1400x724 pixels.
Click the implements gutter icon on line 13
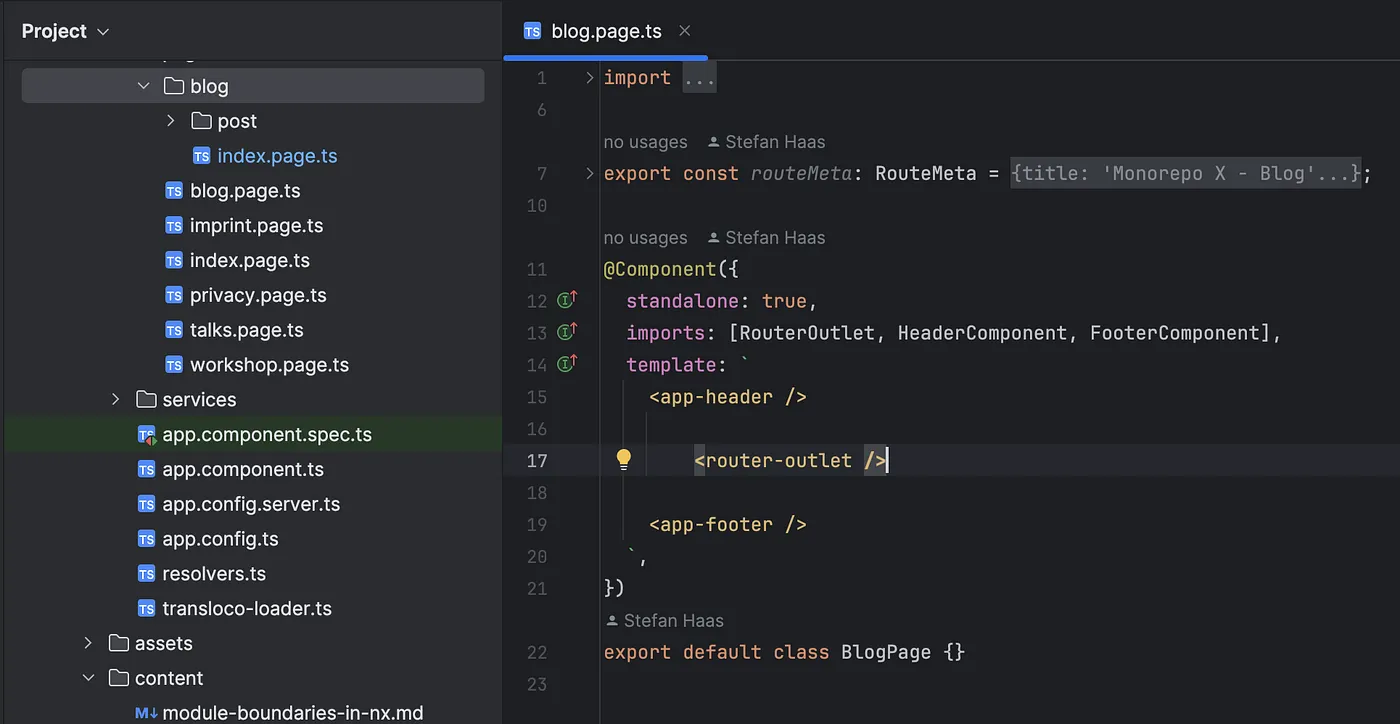[x=568, y=332]
